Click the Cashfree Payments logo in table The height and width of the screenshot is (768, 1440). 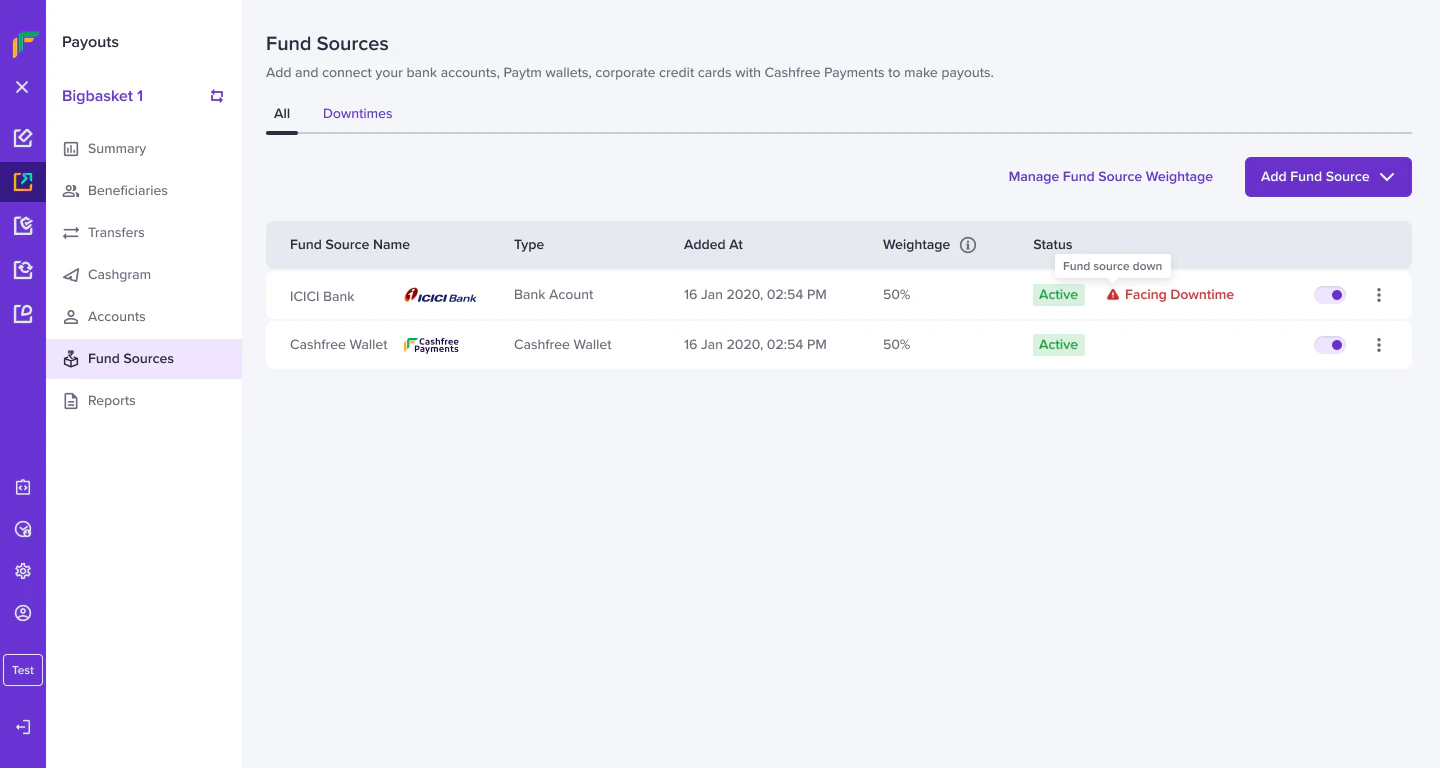(x=431, y=345)
